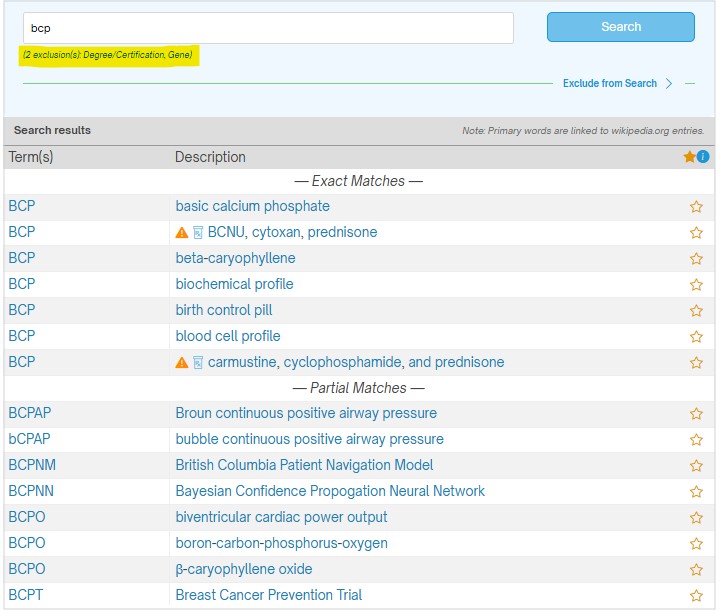Viewport: 722px width, 611px height.
Task: Favorite the beta-caryophyllene entry
Action: (x=696, y=259)
